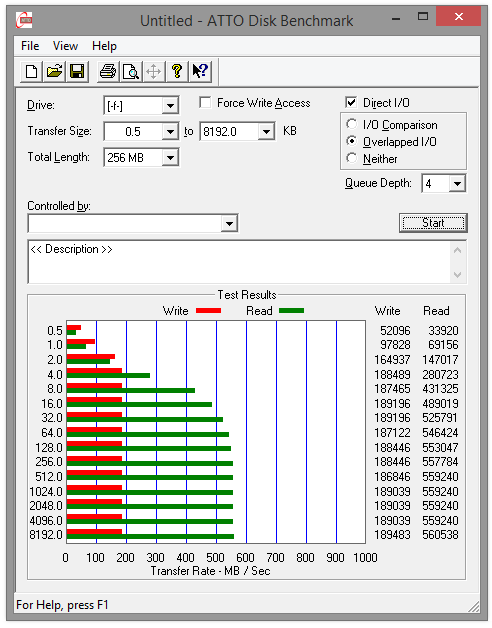Click the window resize grip in status bar
Screen dimensions: 492x628
click(474, 606)
